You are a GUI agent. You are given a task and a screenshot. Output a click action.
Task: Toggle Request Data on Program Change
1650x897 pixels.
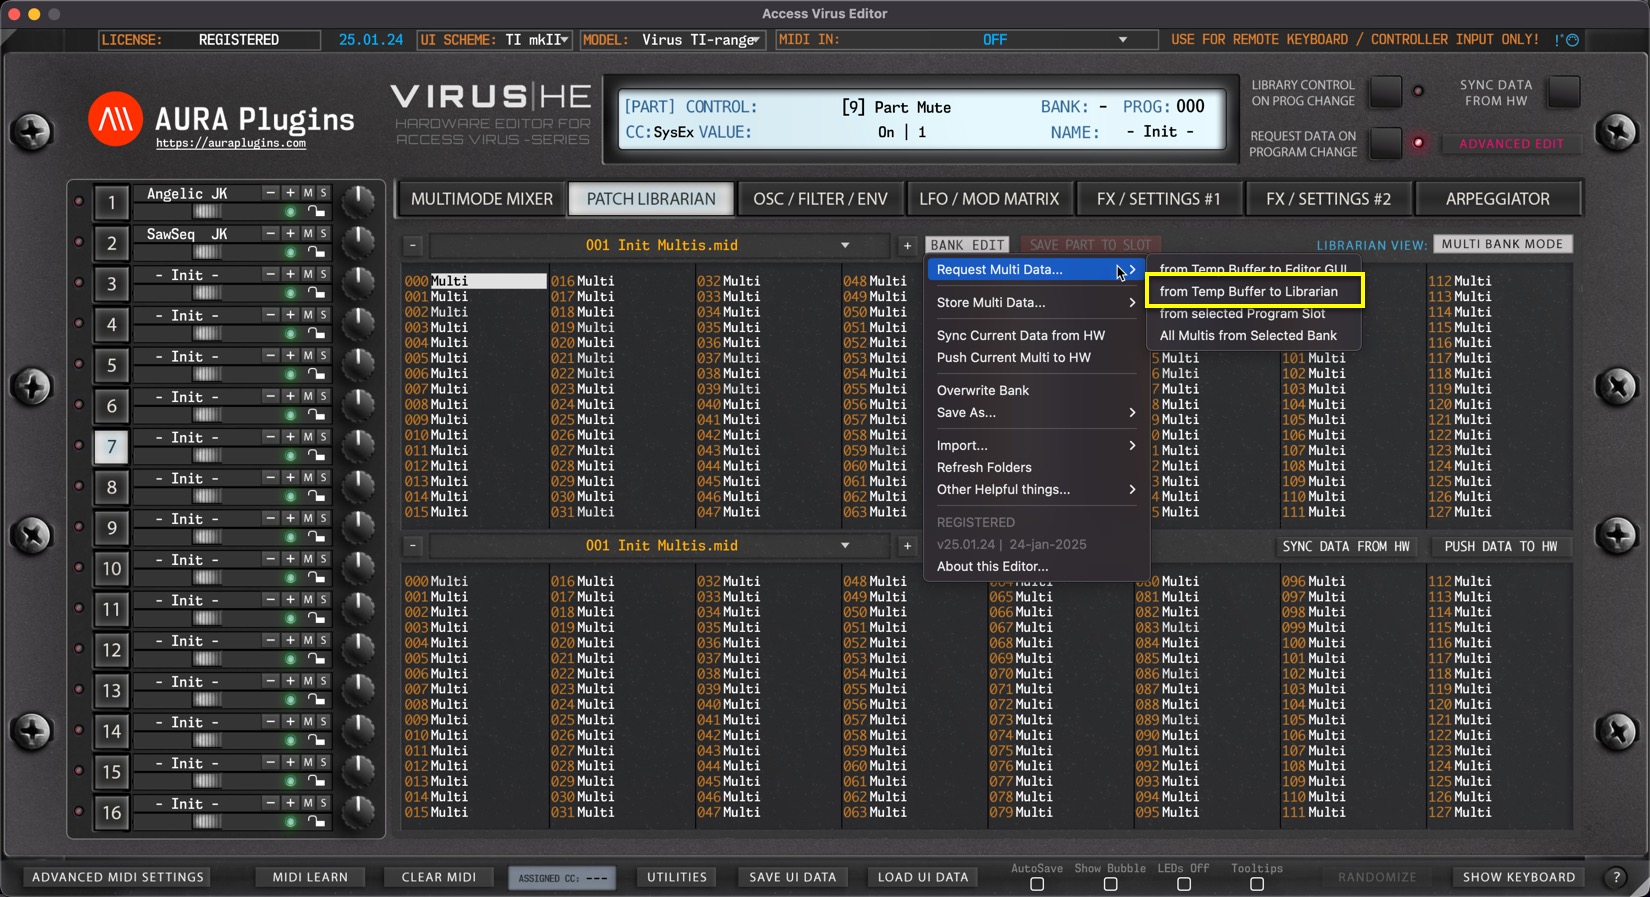coord(1385,143)
